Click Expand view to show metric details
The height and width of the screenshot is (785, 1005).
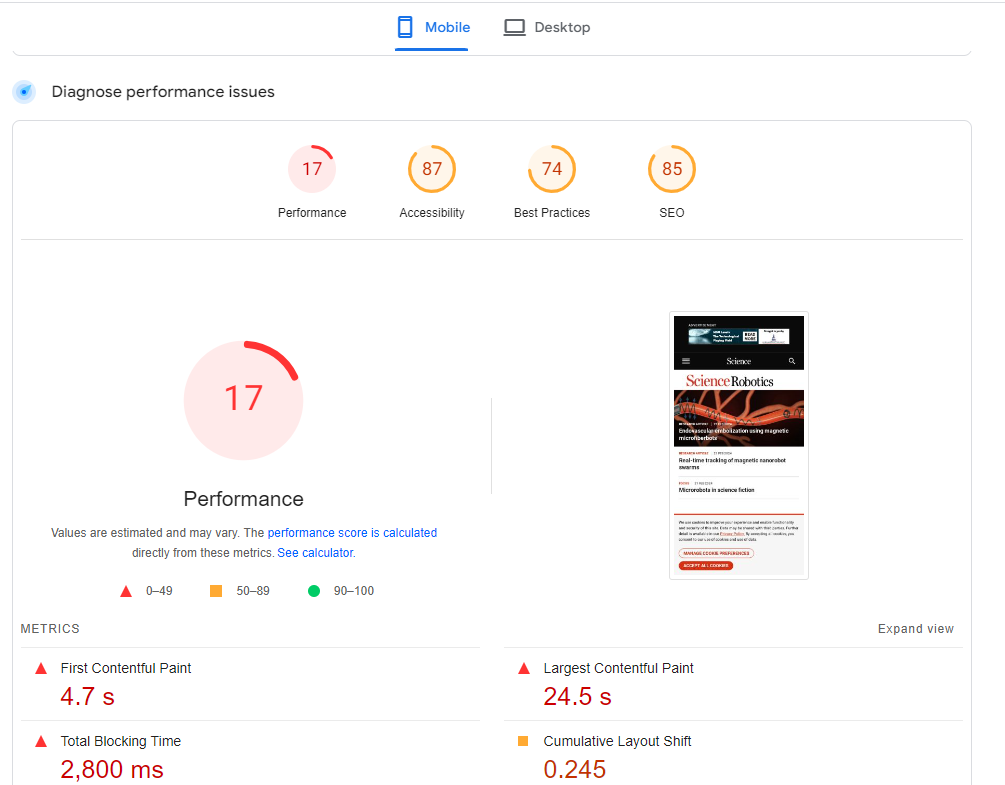(915, 628)
